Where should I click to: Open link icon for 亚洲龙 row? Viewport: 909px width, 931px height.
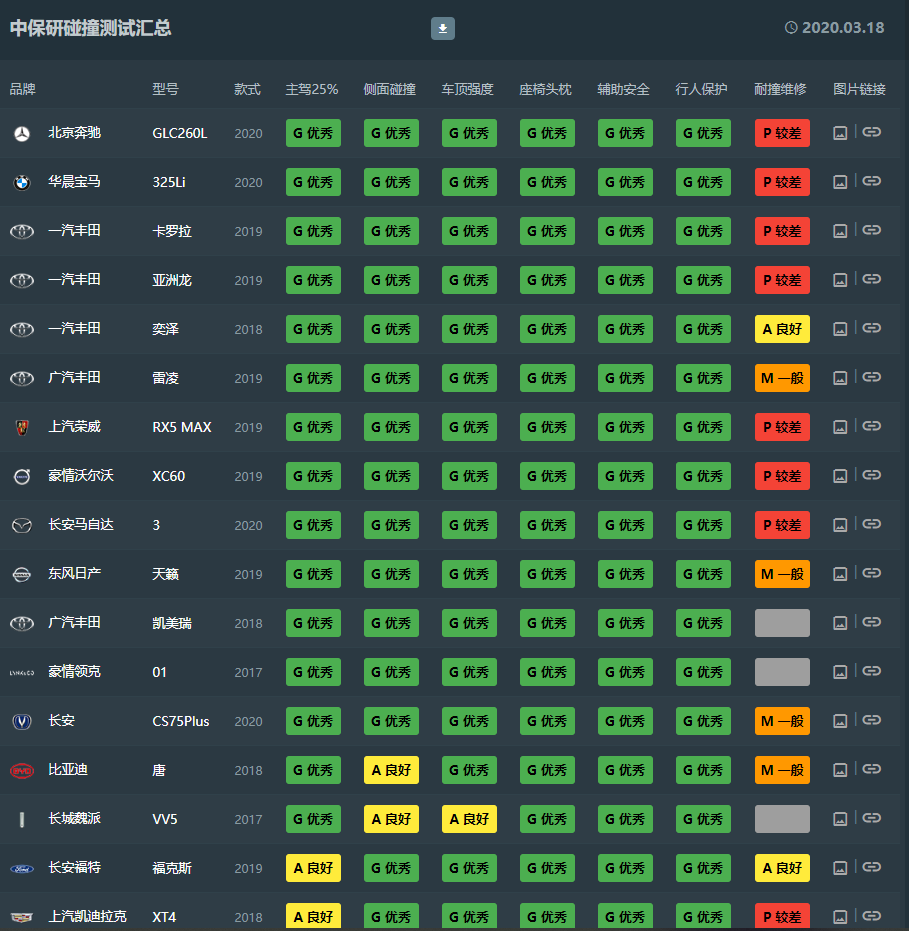872,278
